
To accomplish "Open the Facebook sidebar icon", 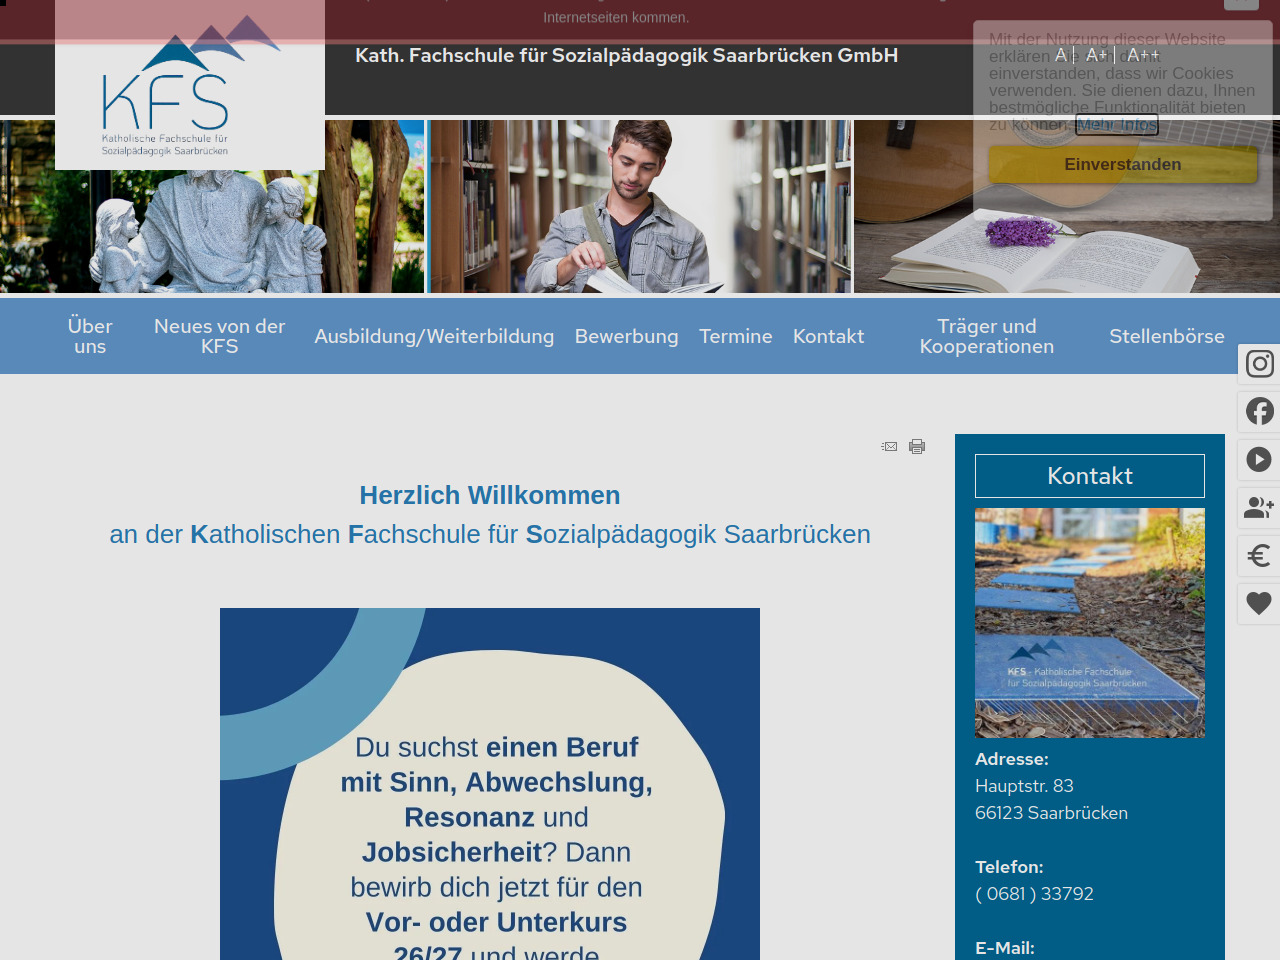I will pyautogui.click(x=1259, y=411).
